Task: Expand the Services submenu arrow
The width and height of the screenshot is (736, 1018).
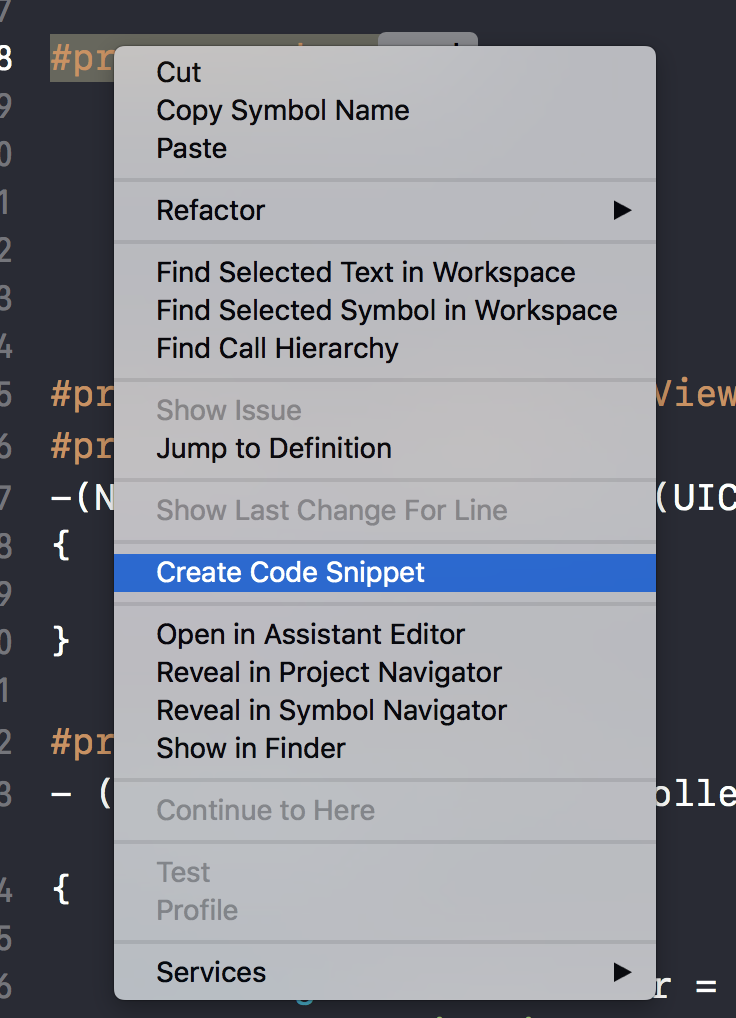Action: click(x=622, y=972)
